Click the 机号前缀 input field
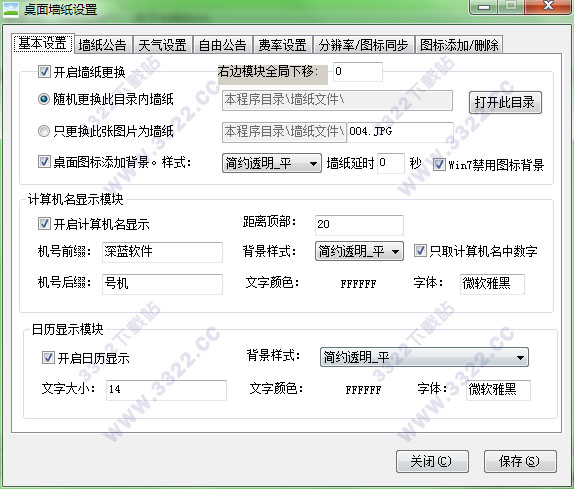 tap(162, 252)
